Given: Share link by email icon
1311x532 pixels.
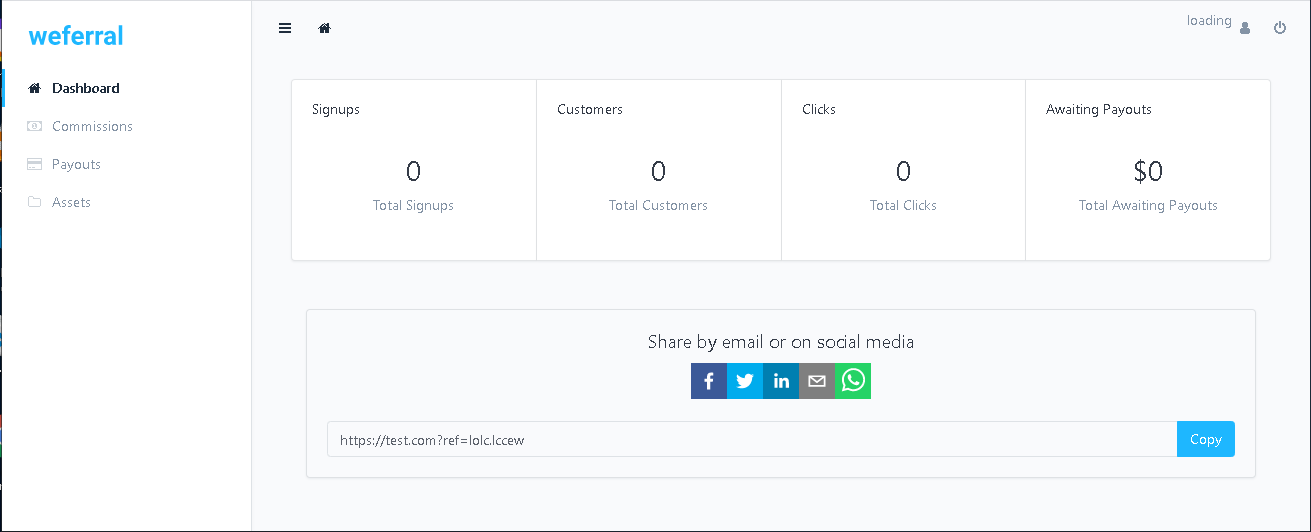Looking at the screenshot, I should [817, 381].
